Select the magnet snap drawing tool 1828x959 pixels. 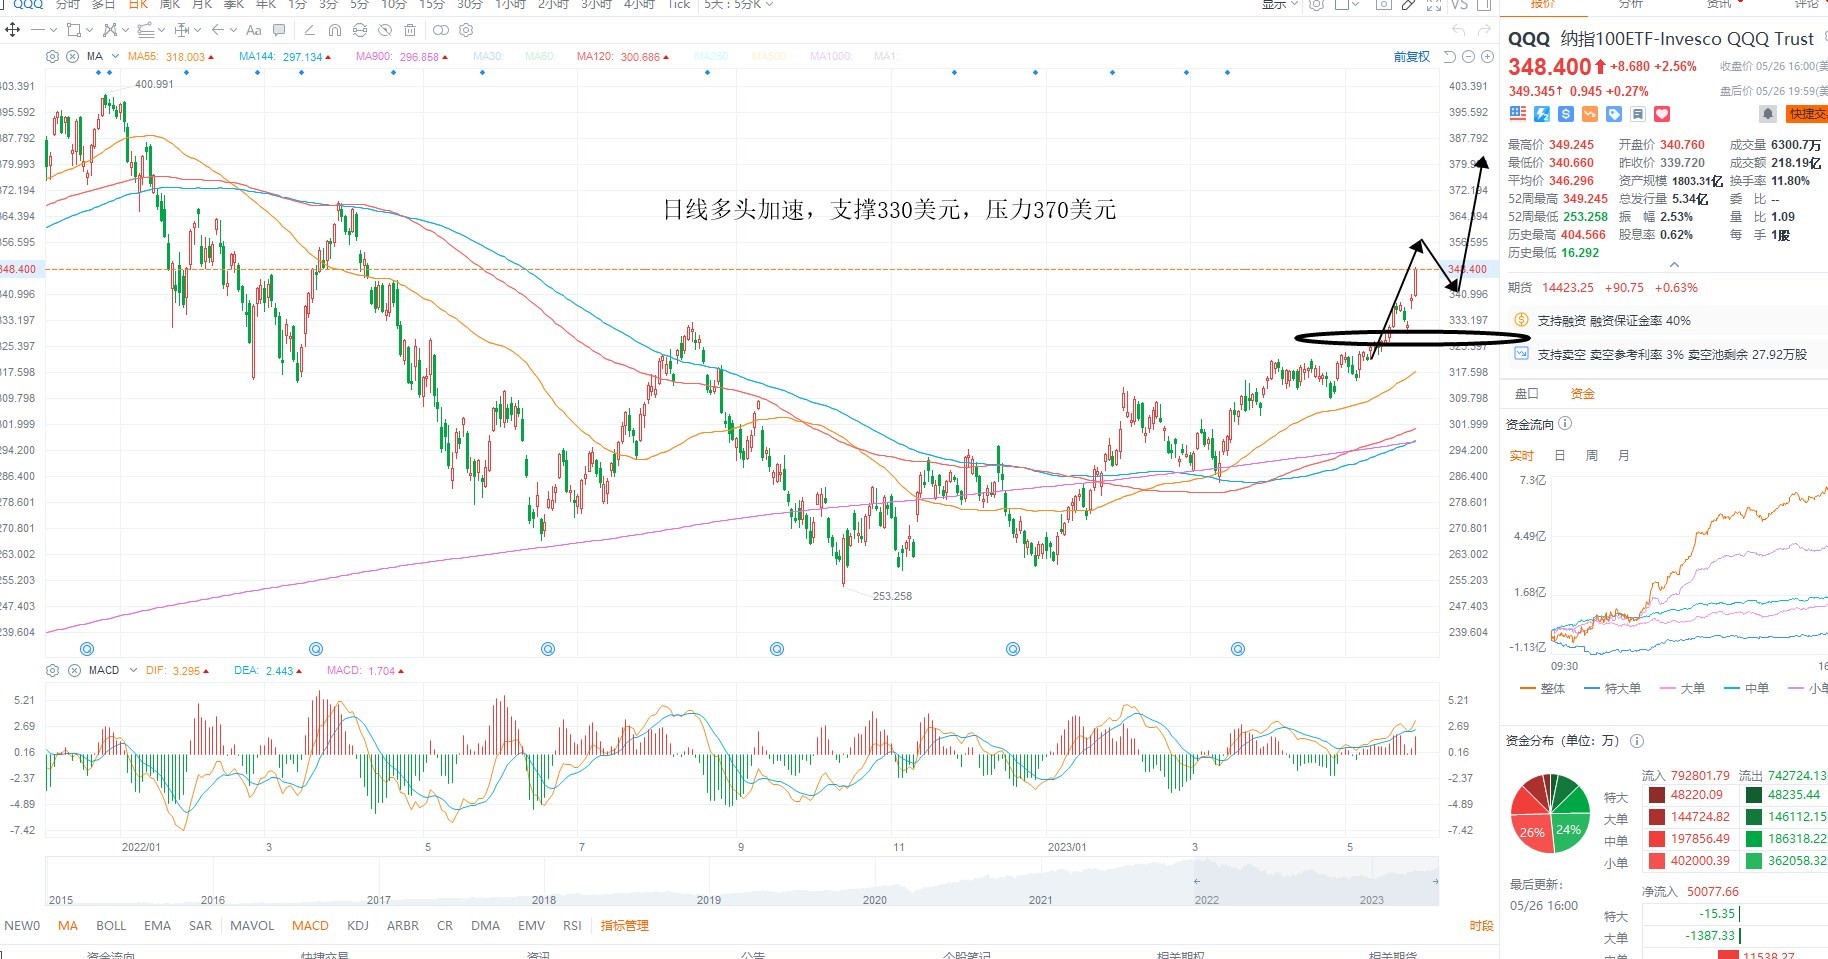(x=334, y=30)
